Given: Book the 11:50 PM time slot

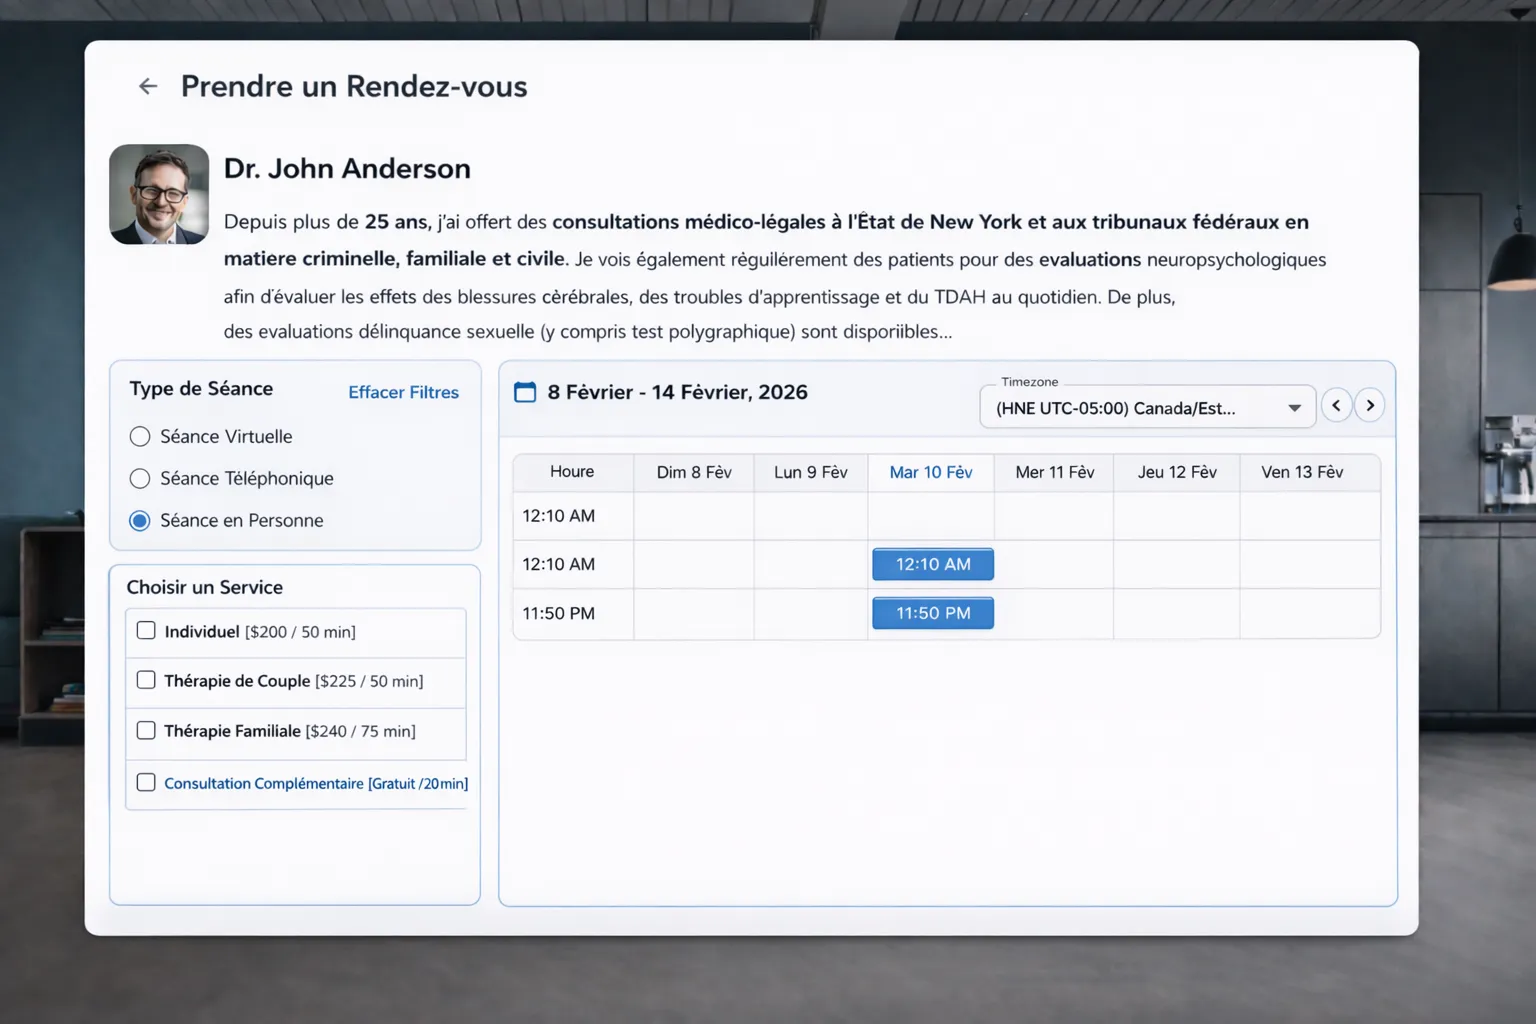Looking at the screenshot, I should point(933,613).
